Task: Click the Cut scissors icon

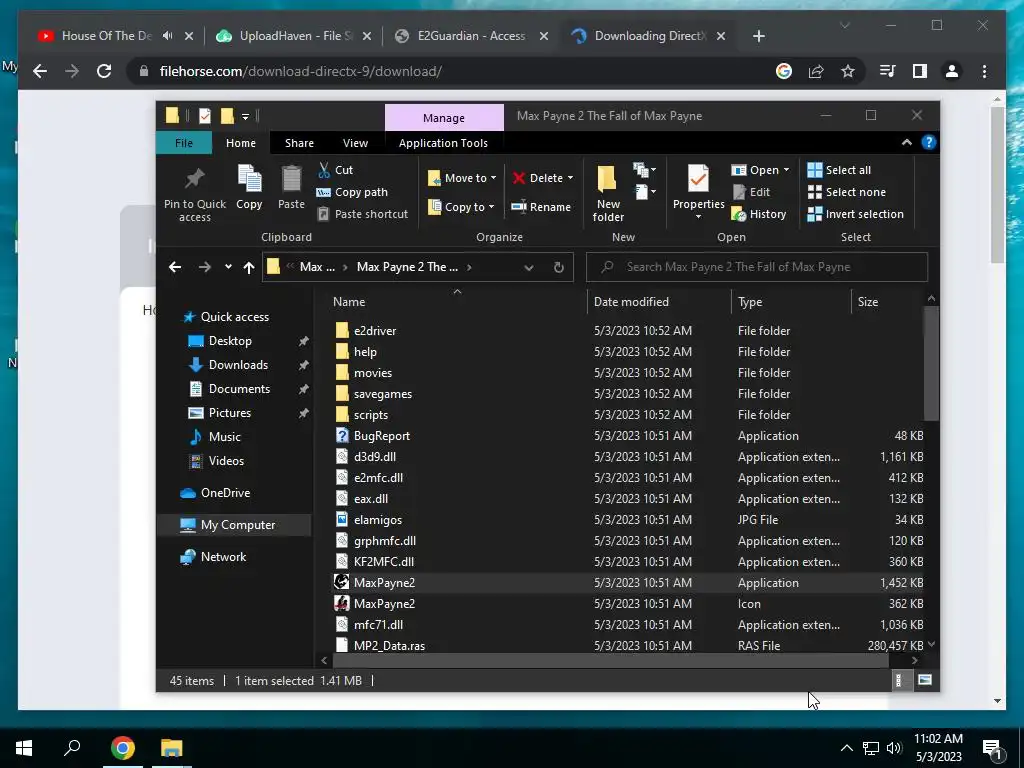Action: 324,170
